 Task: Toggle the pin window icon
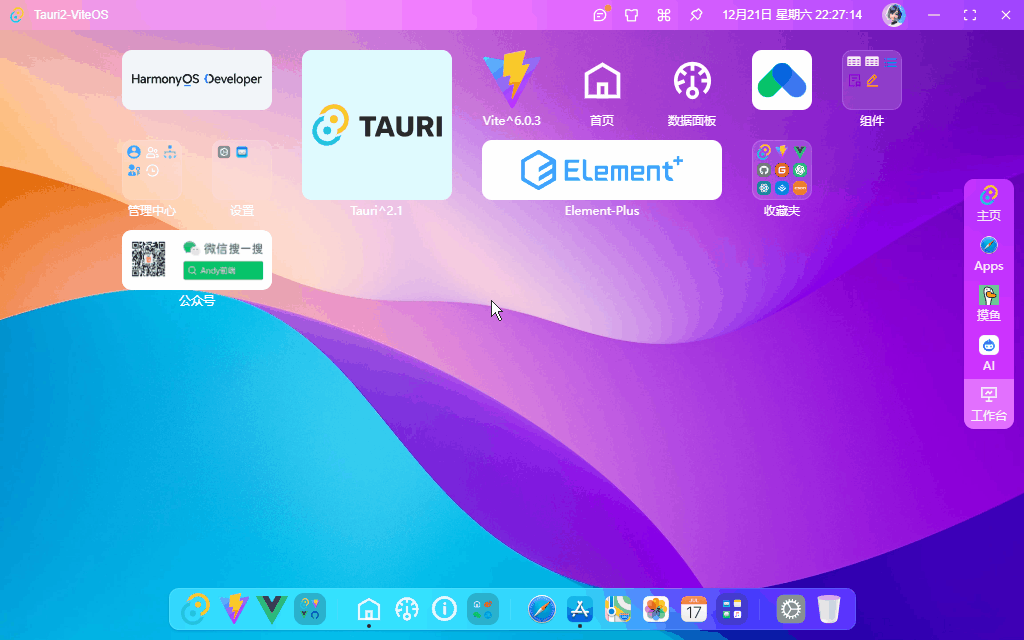point(696,14)
